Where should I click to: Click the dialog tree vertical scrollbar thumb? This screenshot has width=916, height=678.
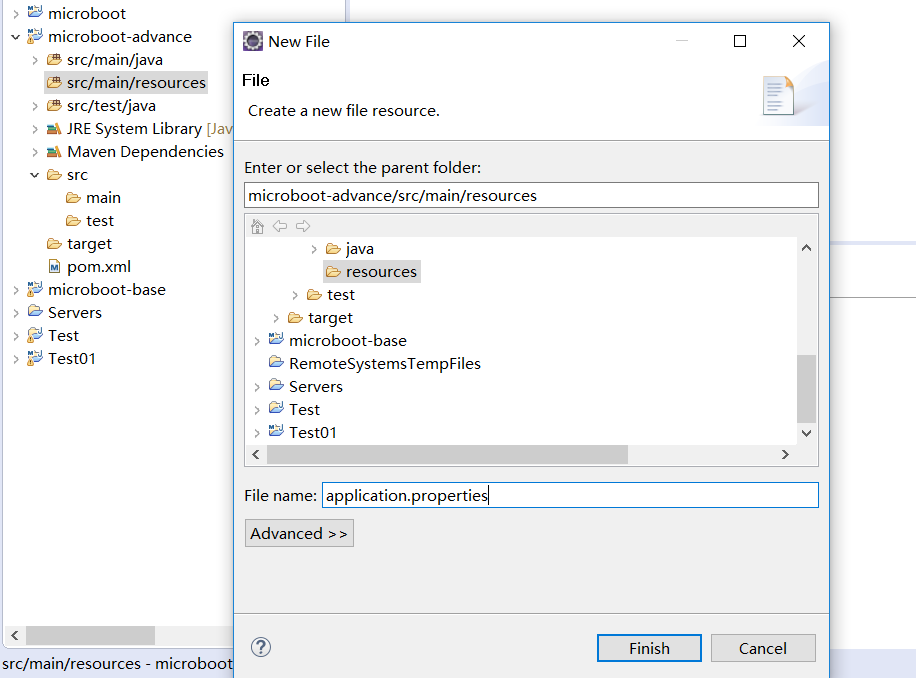point(806,388)
